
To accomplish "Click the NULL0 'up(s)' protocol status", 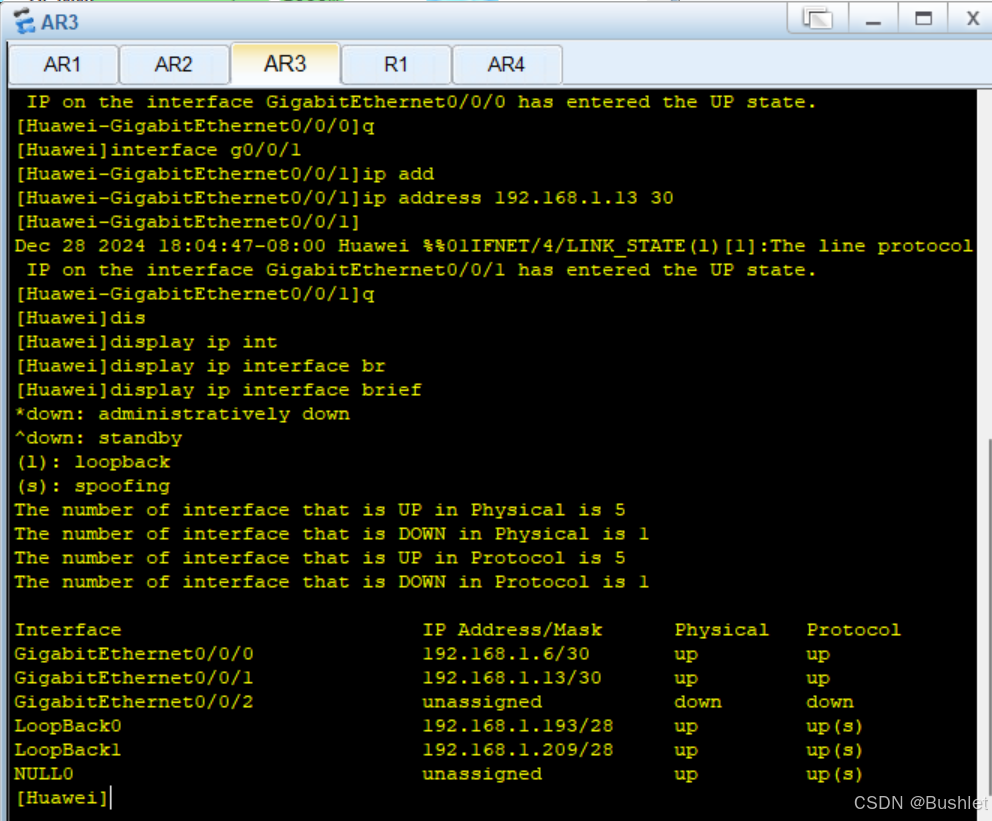I will pos(835,774).
